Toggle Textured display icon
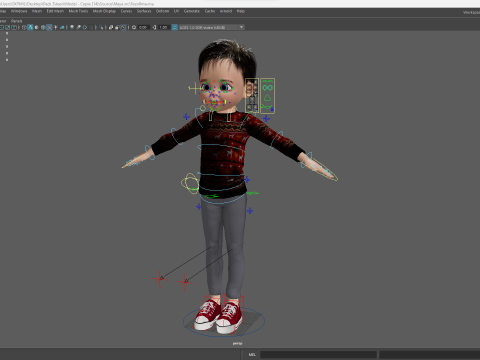Viewport: 480px width, 360px height. click(49, 27)
